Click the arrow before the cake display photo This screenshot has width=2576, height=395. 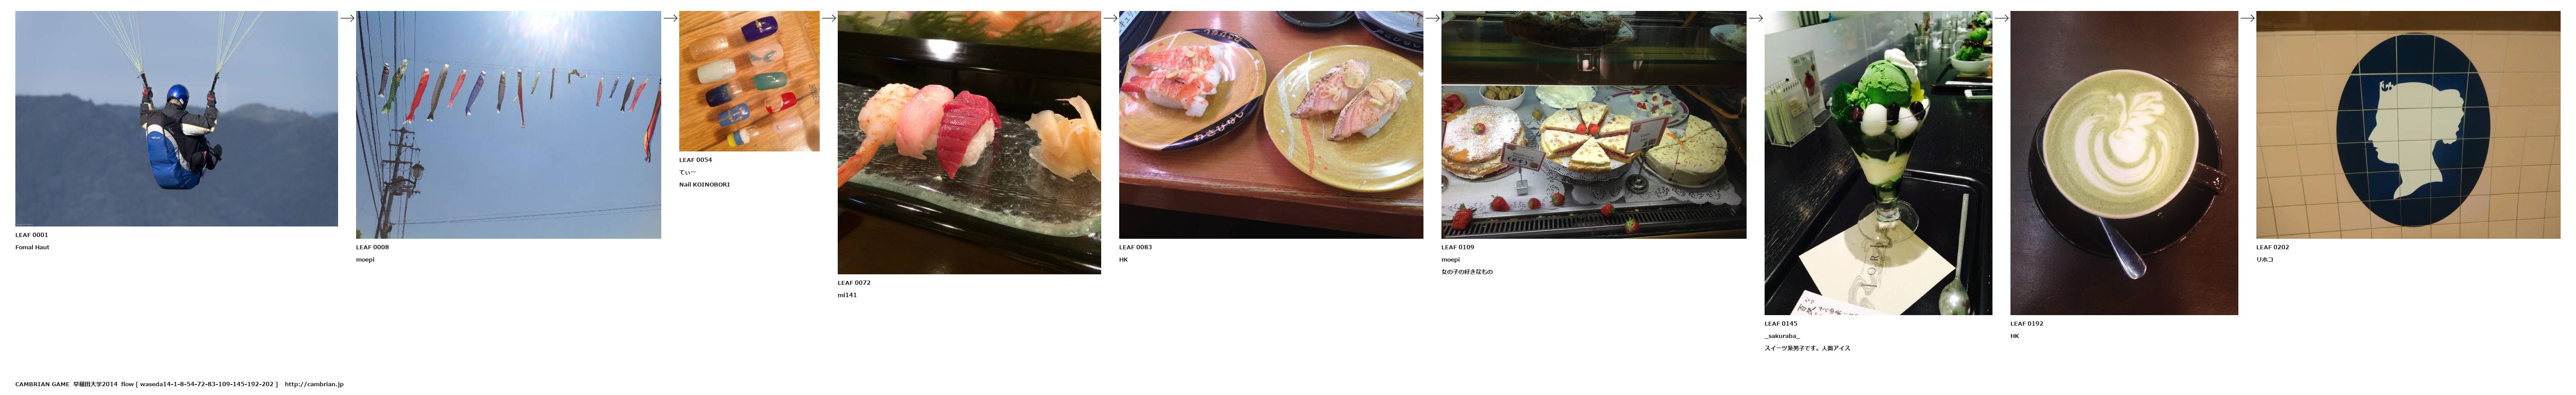[x=1432, y=18]
